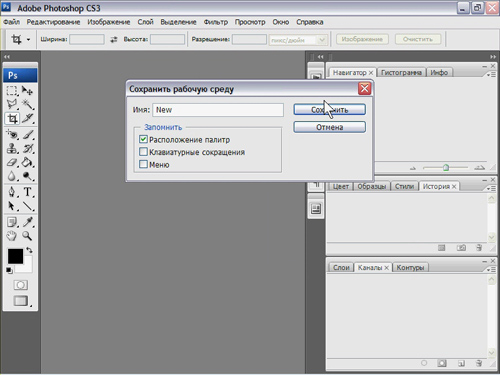The height and width of the screenshot is (375, 500).
Task: Select the Zoom magnifier tool
Action: click(27, 236)
